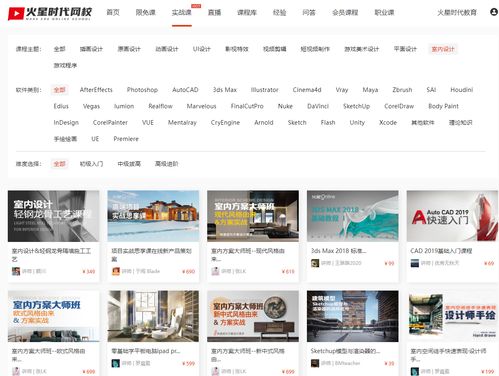Image resolution: width=499 pixels, height=376 pixels.
Task: Filter by Photoshop software
Action: coord(142,90)
